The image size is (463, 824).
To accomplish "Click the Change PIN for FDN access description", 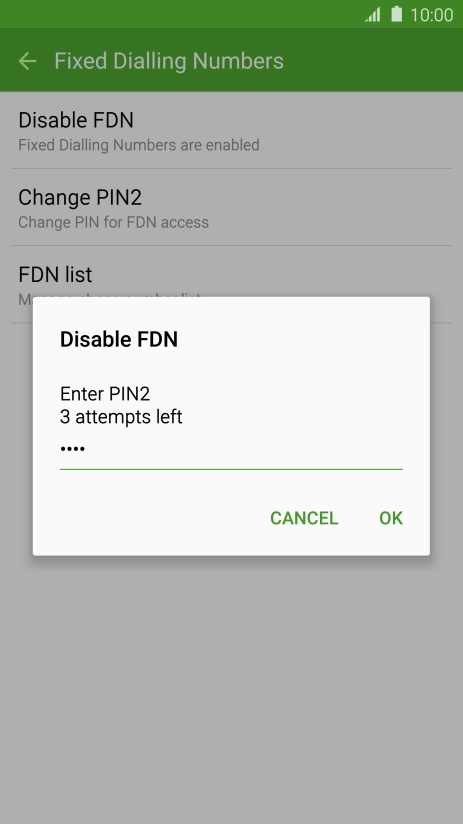I will point(114,222).
